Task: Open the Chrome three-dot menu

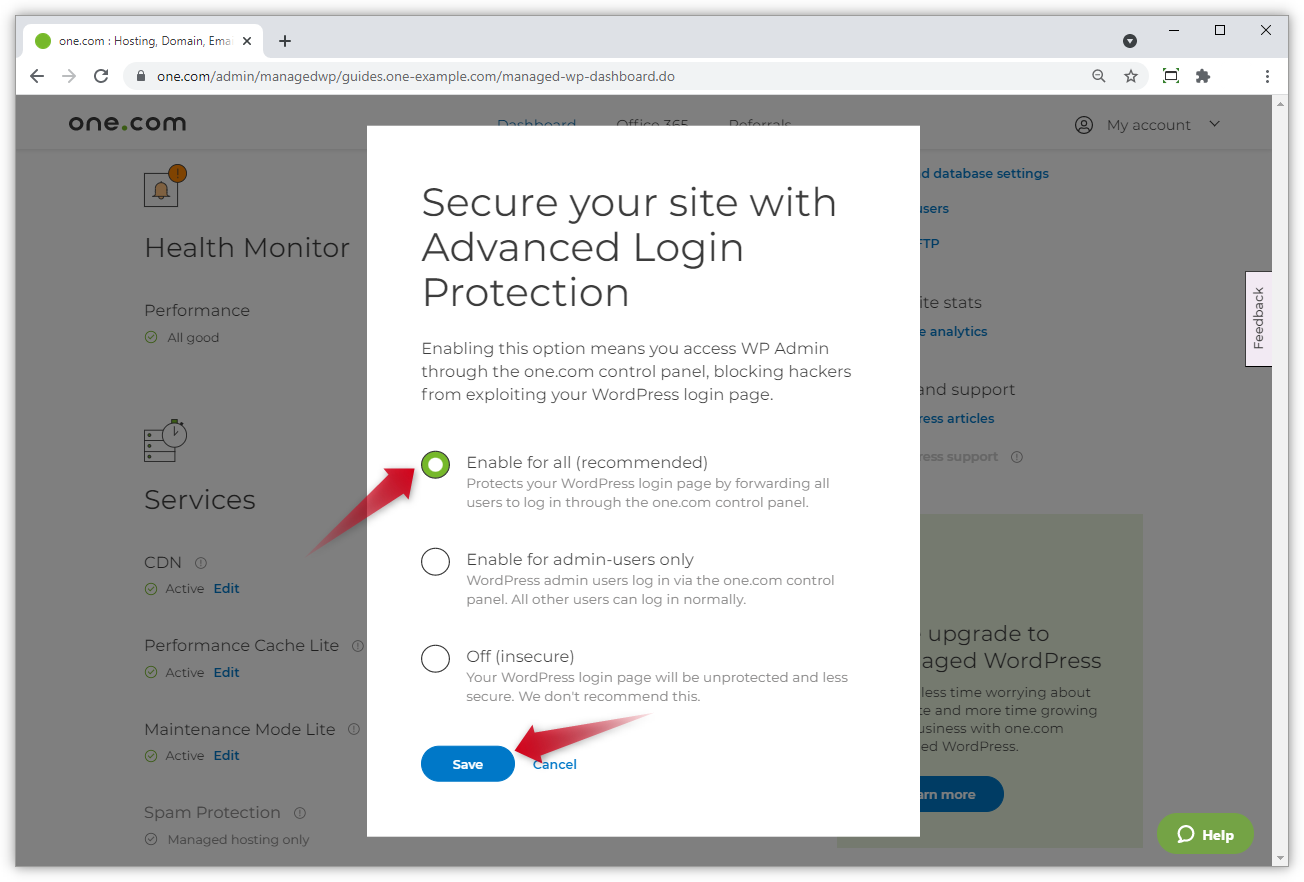Action: pyautogui.click(x=1267, y=76)
